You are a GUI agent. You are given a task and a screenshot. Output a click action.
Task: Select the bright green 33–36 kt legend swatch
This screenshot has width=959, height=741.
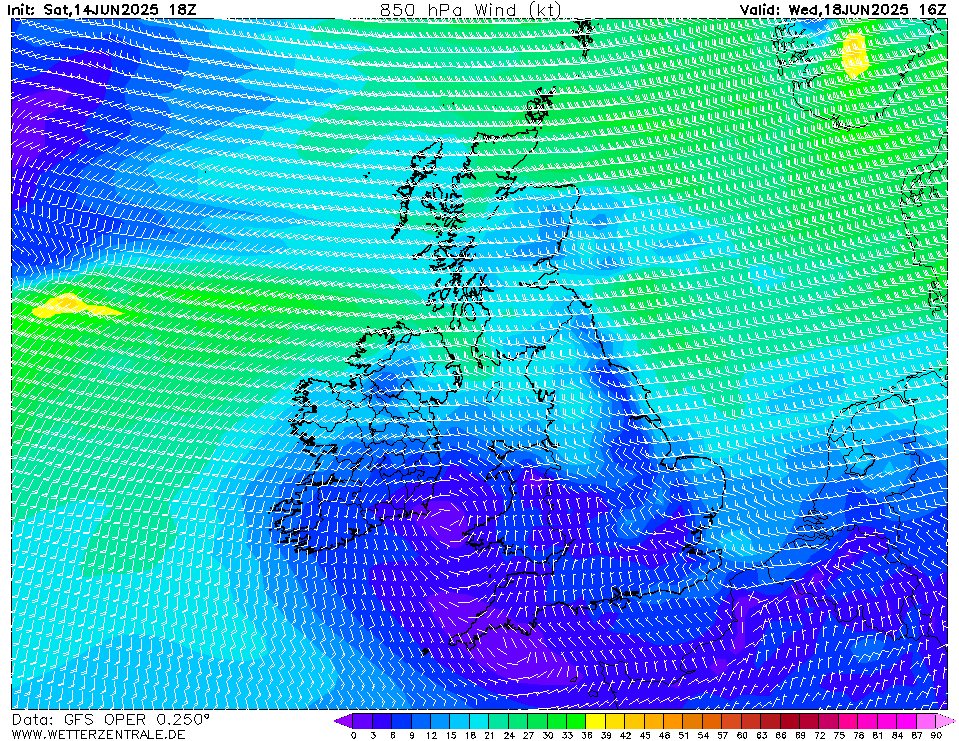pyautogui.click(x=576, y=721)
